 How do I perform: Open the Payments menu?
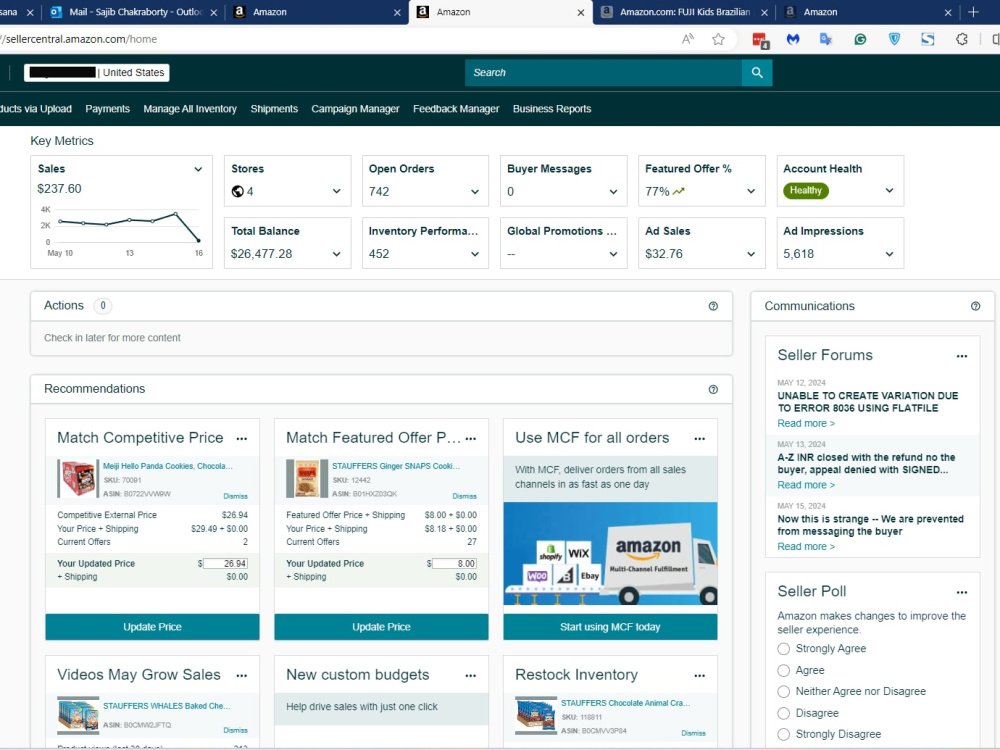coord(107,109)
